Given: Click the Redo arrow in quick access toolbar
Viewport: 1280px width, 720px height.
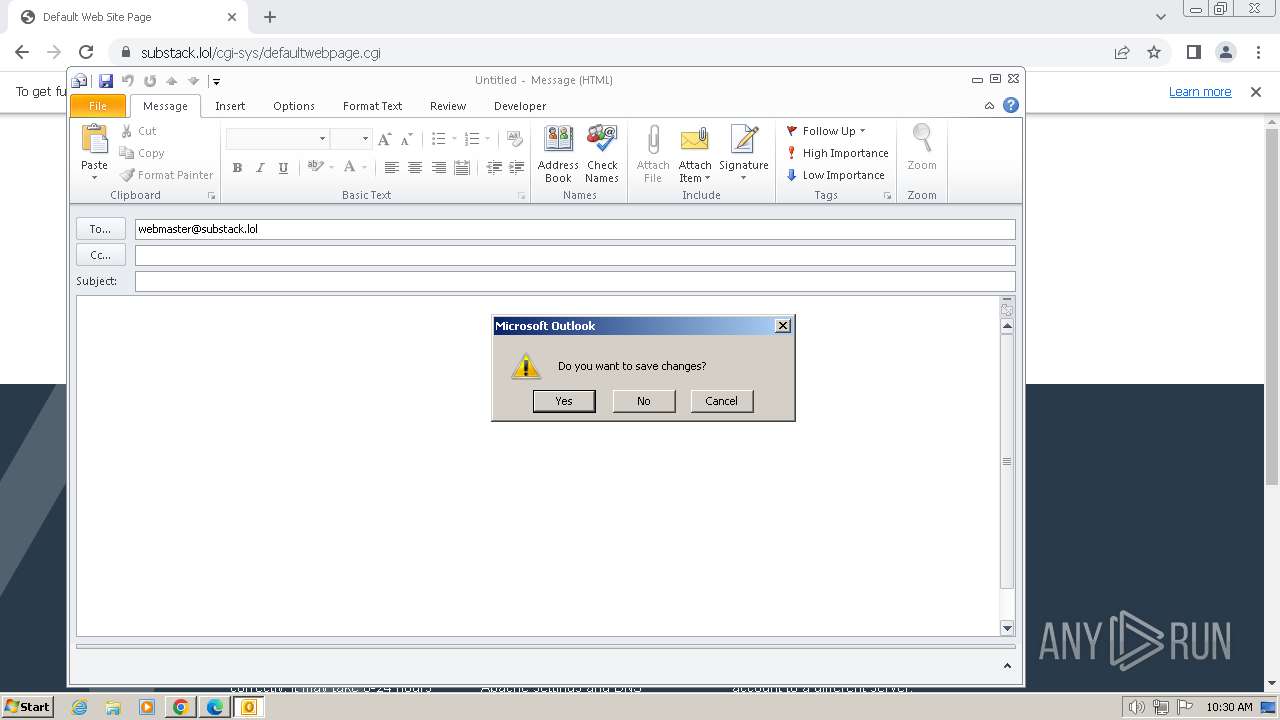Looking at the screenshot, I should (150, 81).
